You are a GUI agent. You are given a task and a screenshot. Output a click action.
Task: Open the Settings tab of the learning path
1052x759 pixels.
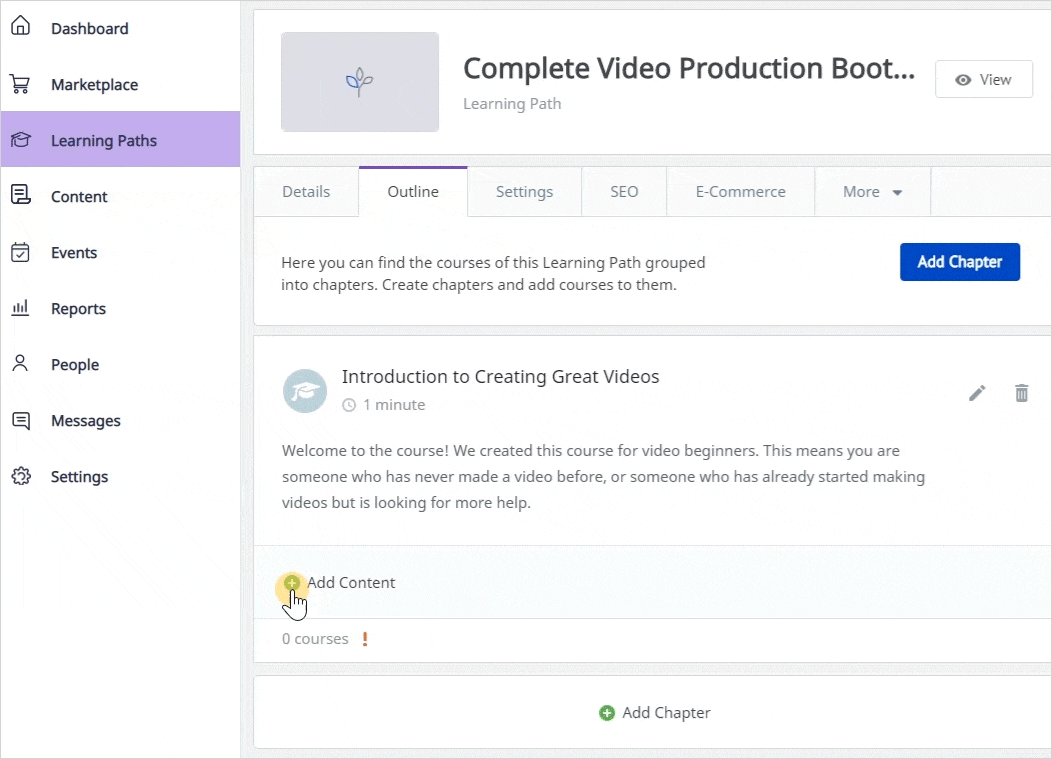tap(524, 192)
